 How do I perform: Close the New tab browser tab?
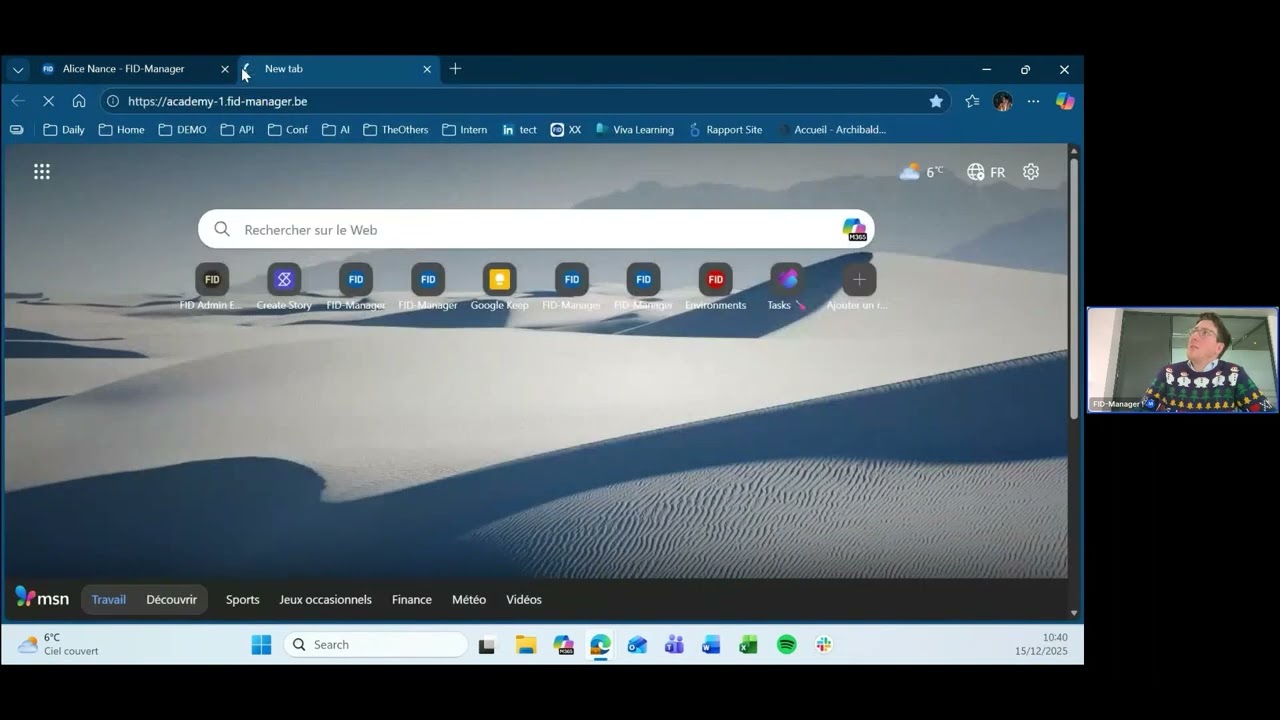[427, 69]
